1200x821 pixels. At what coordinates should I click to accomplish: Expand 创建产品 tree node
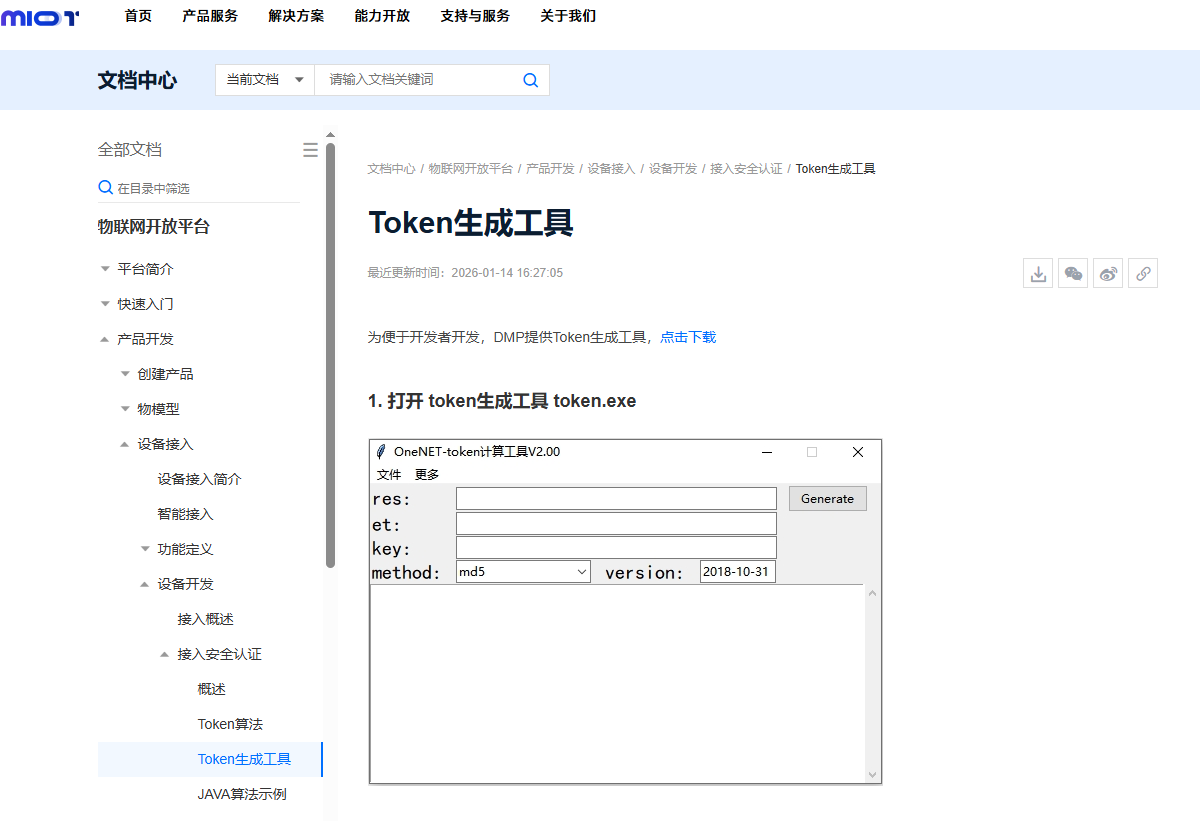(x=125, y=374)
